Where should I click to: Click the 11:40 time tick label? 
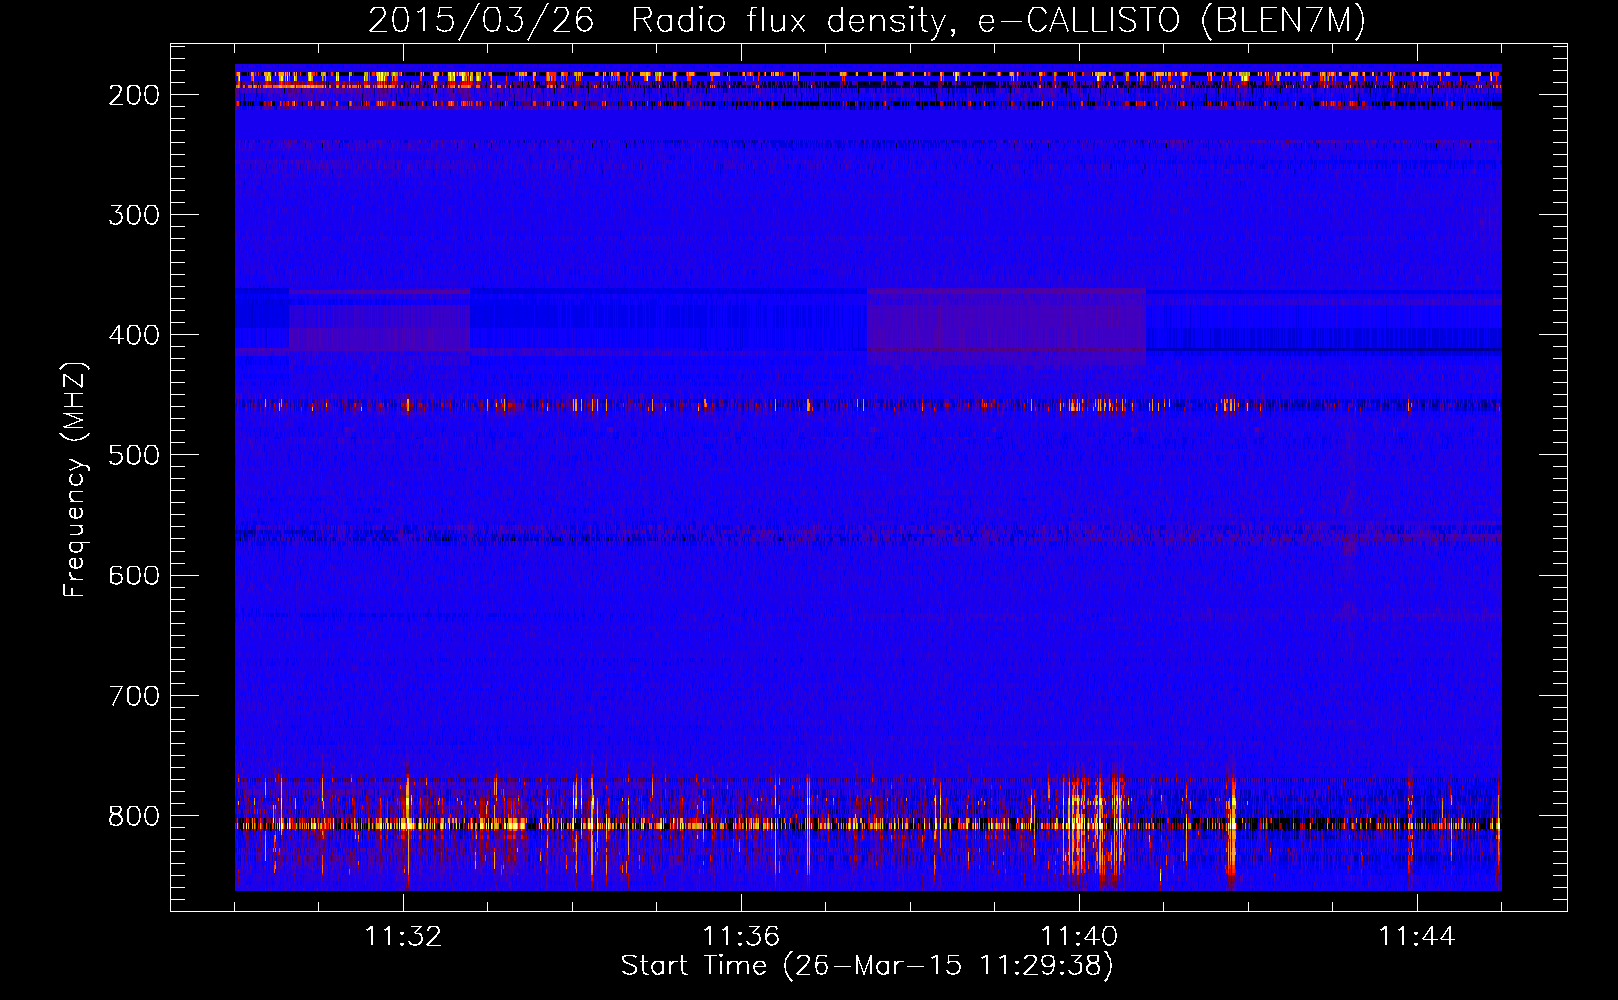(x=1079, y=937)
